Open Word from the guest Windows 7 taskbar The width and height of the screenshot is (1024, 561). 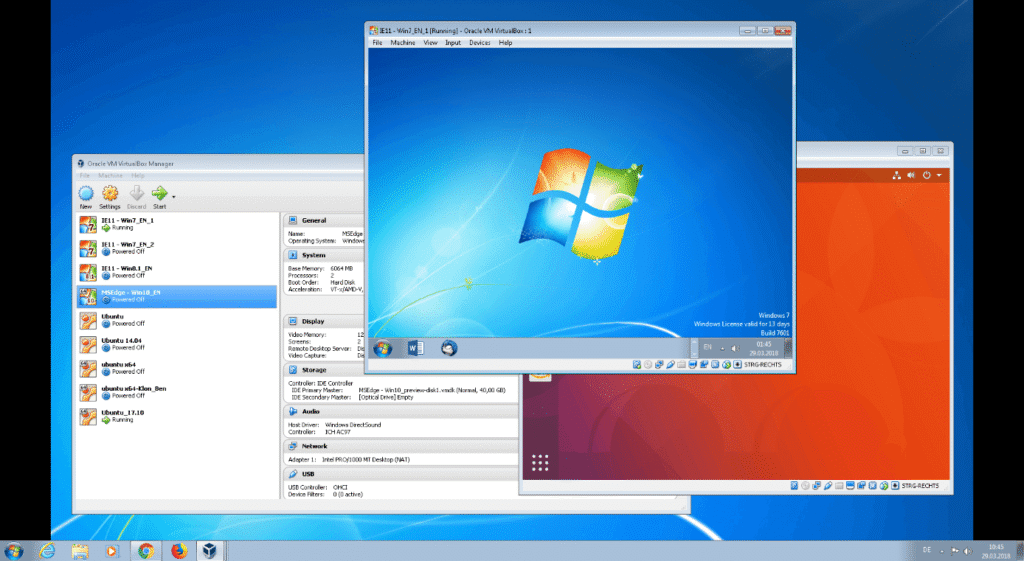coord(416,348)
